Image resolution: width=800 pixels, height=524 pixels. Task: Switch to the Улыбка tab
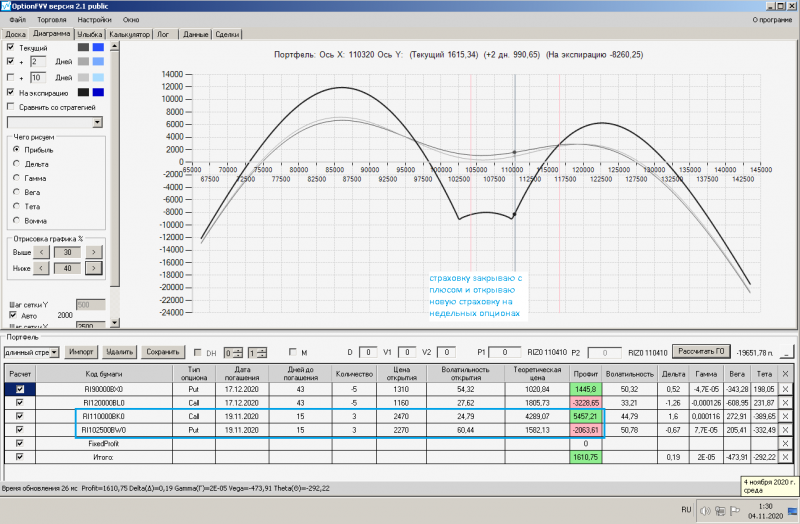pos(89,34)
